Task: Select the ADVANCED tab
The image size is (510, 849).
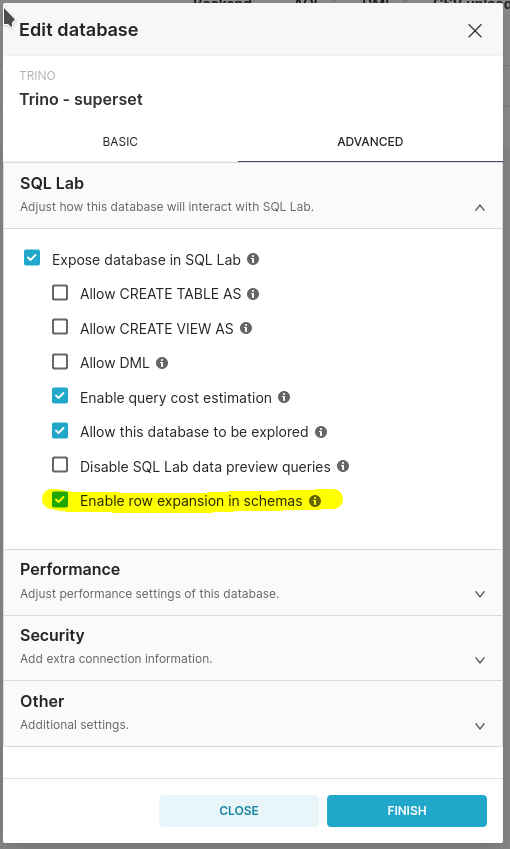Action: [x=370, y=142]
